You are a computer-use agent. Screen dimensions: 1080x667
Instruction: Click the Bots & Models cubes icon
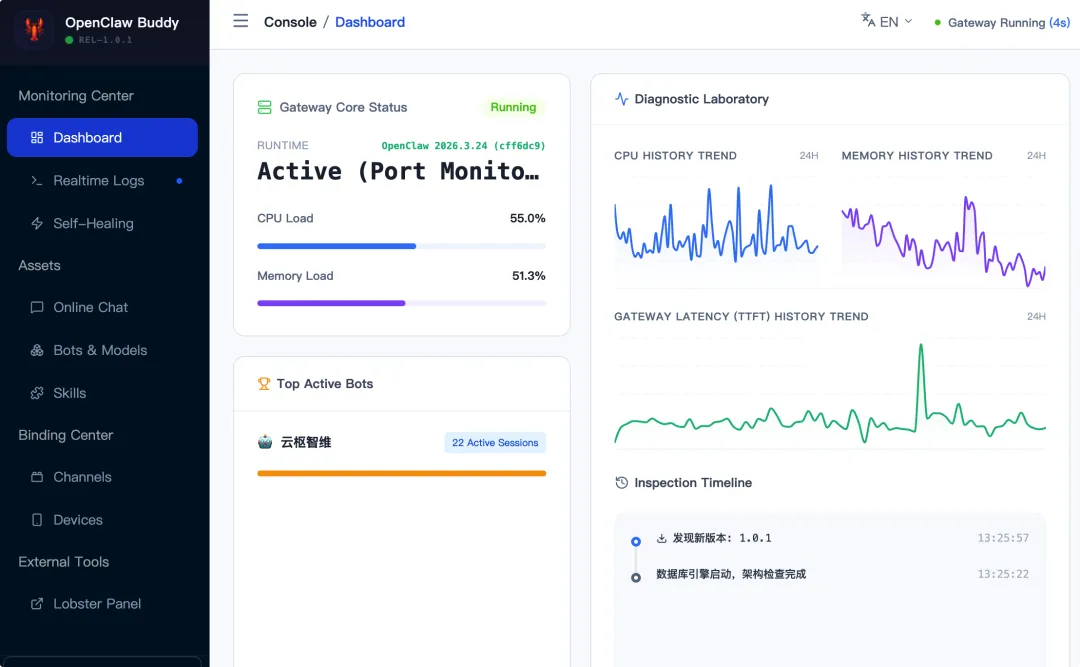(x=37, y=350)
